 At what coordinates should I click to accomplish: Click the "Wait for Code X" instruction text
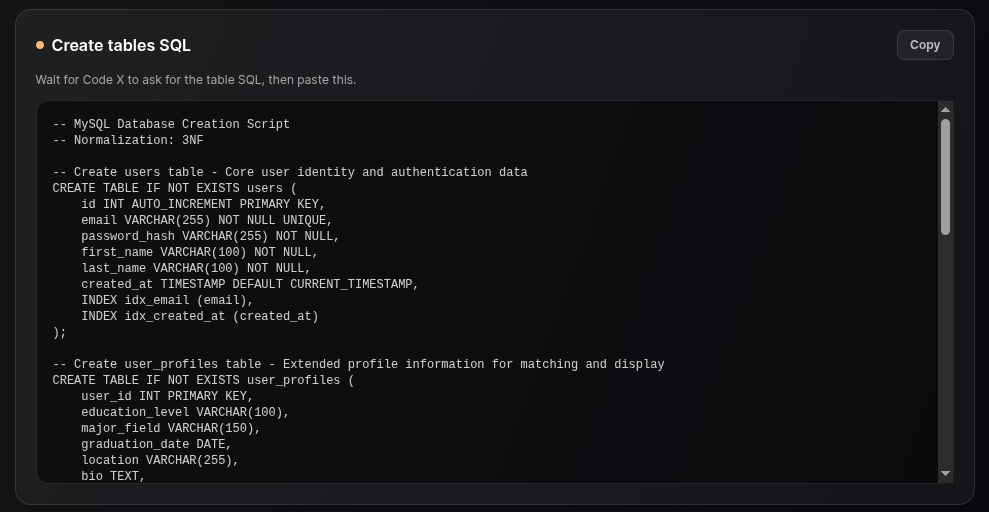tap(195, 79)
